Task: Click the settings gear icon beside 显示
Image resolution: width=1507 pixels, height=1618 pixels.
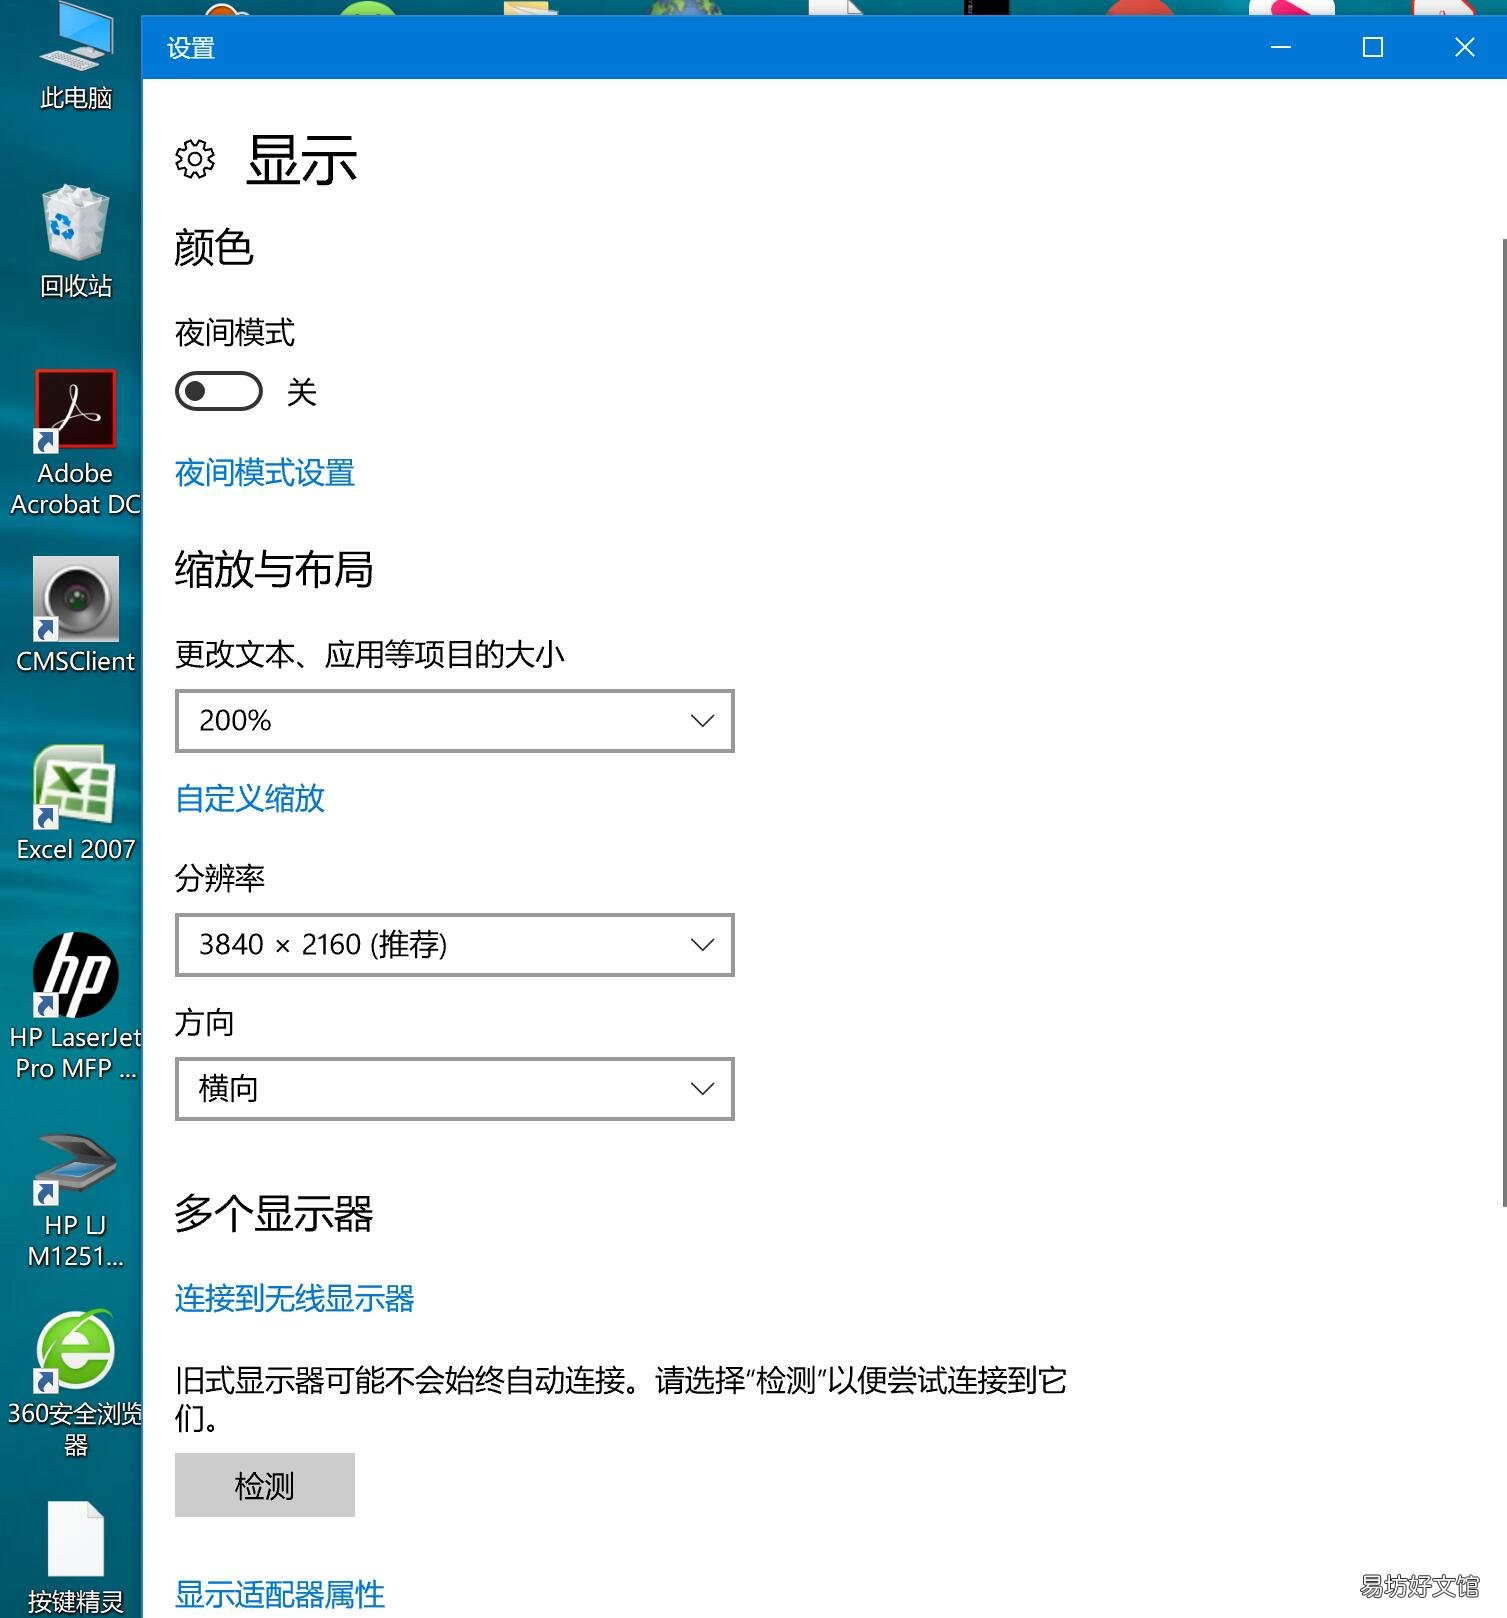Action: click(195, 159)
